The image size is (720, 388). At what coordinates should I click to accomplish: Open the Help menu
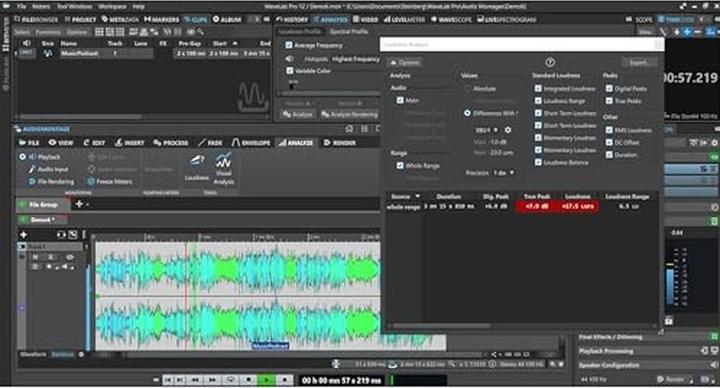coord(138,6)
